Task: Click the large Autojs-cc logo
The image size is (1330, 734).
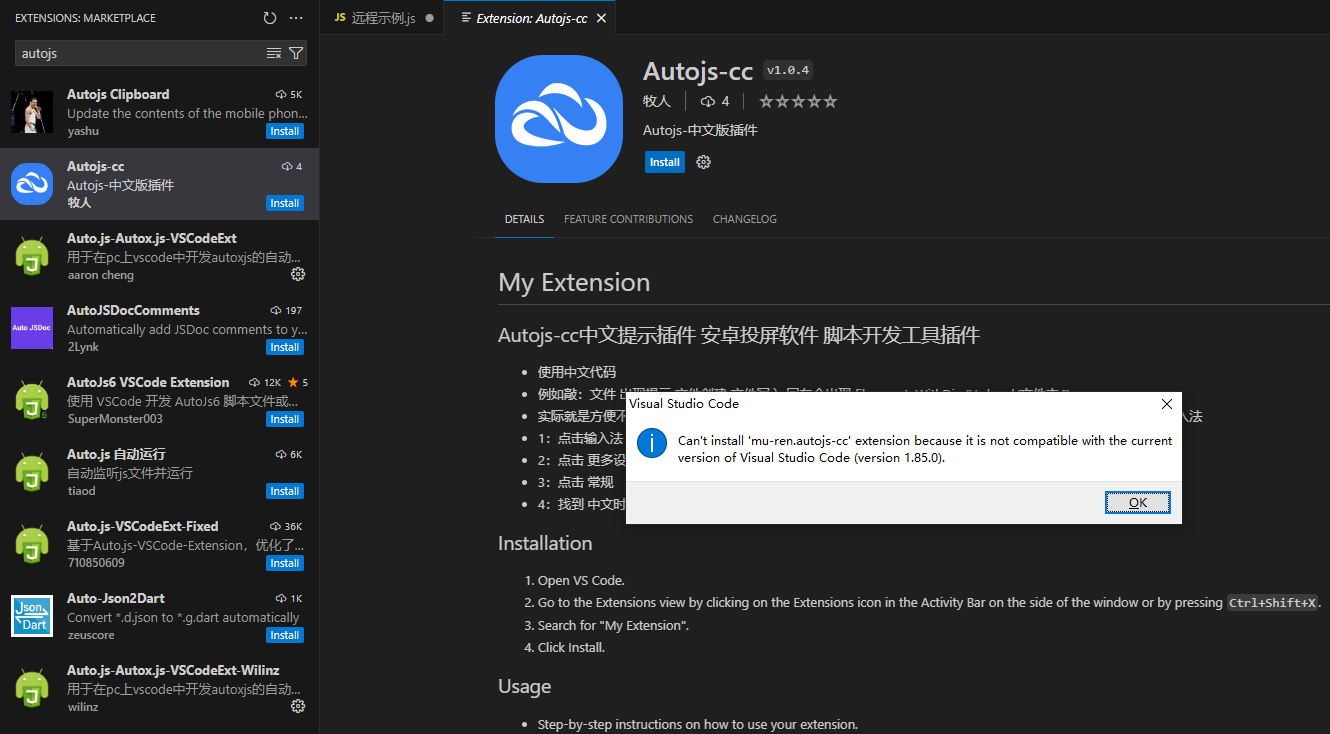Action: tap(559, 119)
